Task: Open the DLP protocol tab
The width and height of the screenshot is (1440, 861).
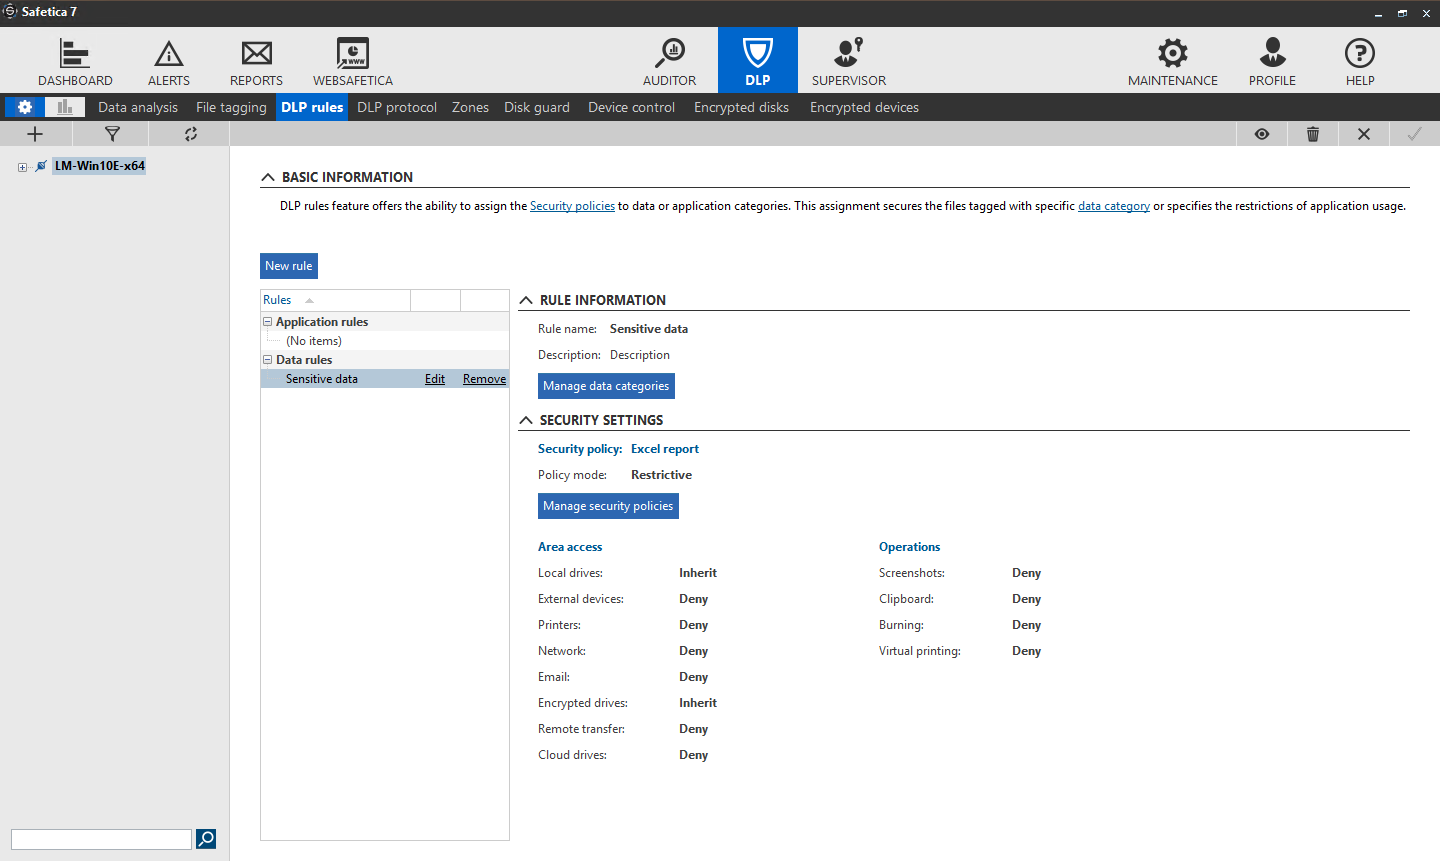Action: [397, 107]
